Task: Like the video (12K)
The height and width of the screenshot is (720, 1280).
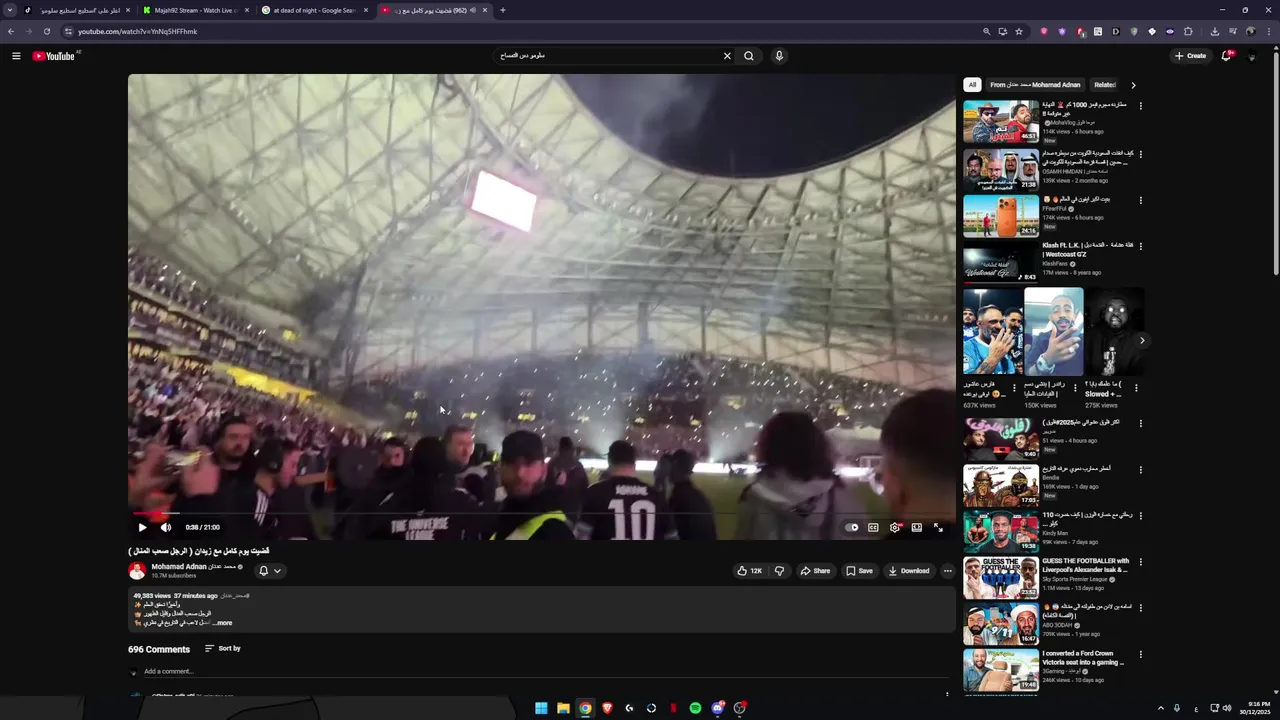Action: click(750, 571)
